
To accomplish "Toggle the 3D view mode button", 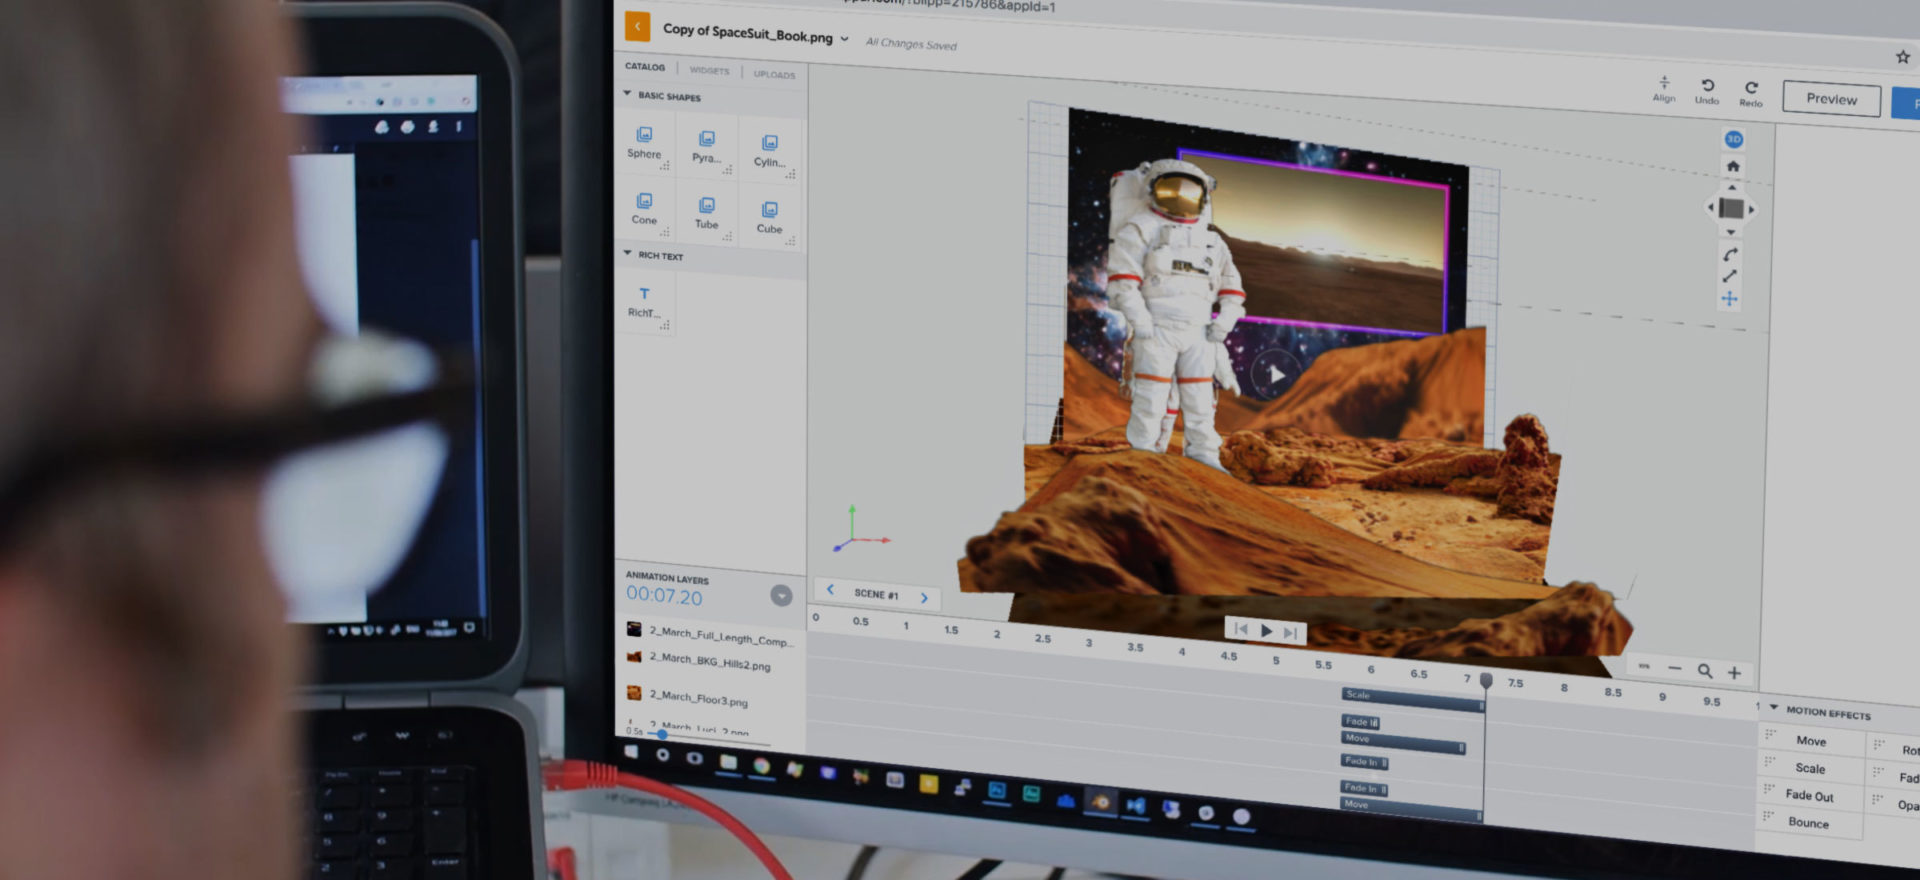I will (1734, 139).
